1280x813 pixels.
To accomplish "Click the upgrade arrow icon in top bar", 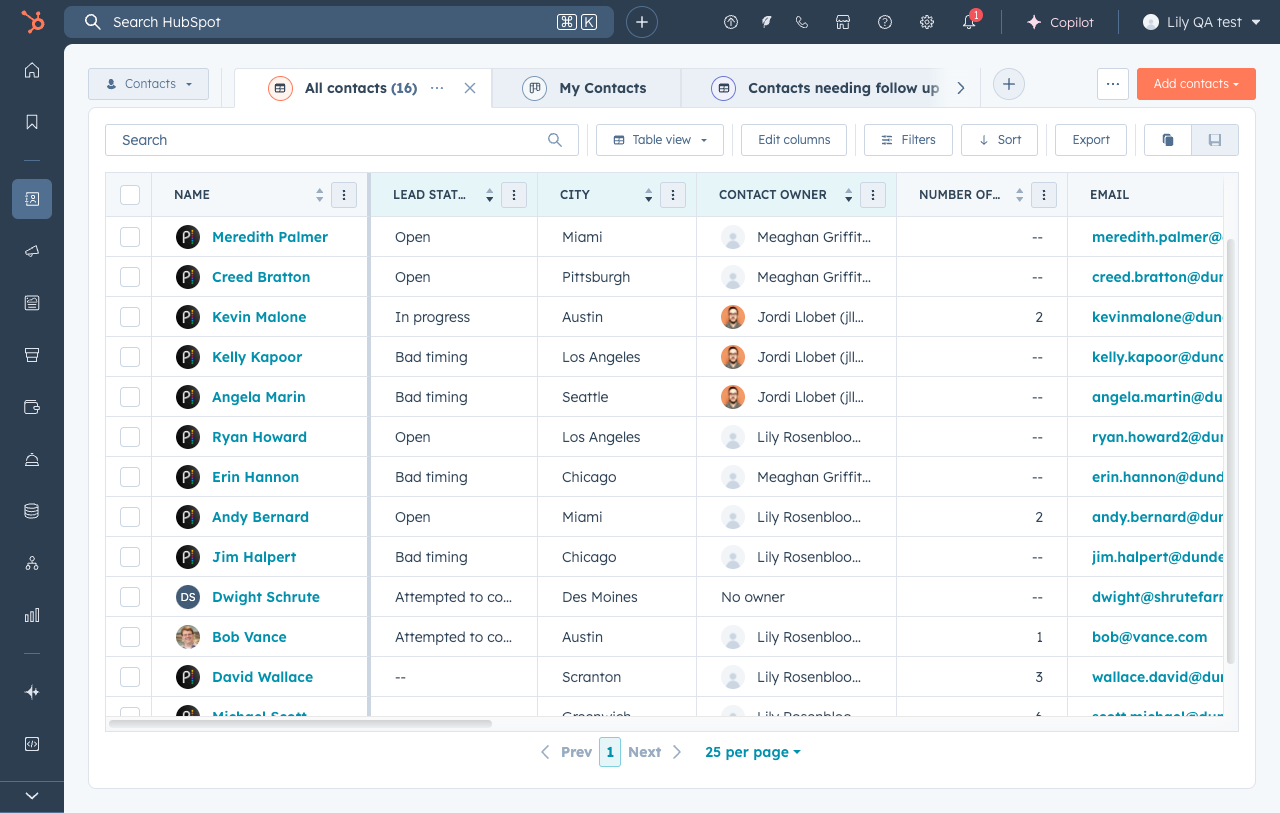I will point(731,22).
